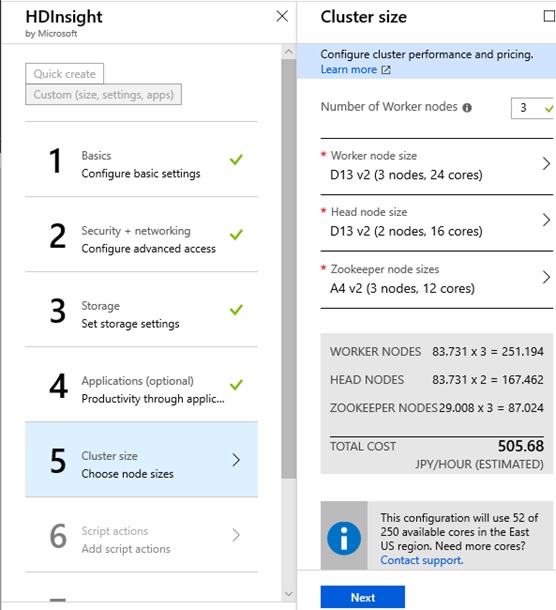Click the HEAD NODES cost line 167.462

(437, 380)
